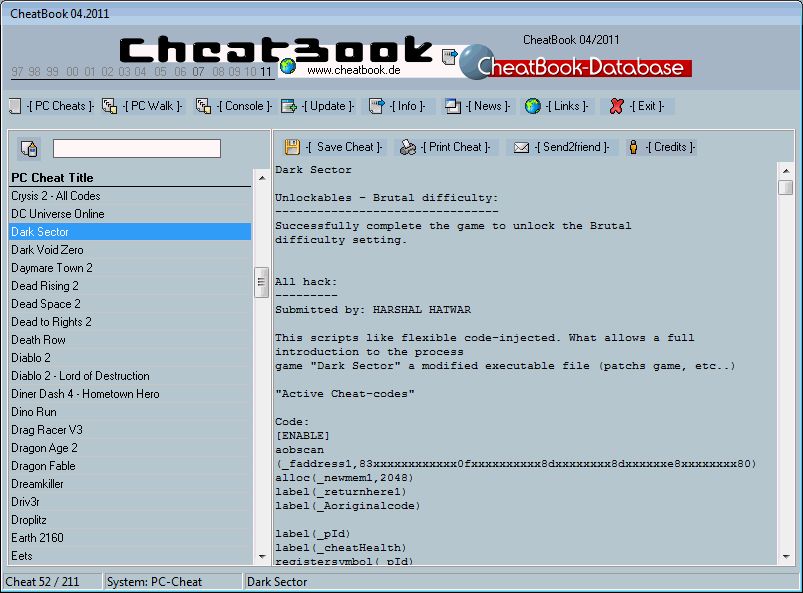This screenshot has width=803, height=593.
Task: Click the cheat text scrollbar thumb
Action: [x=786, y=187]
